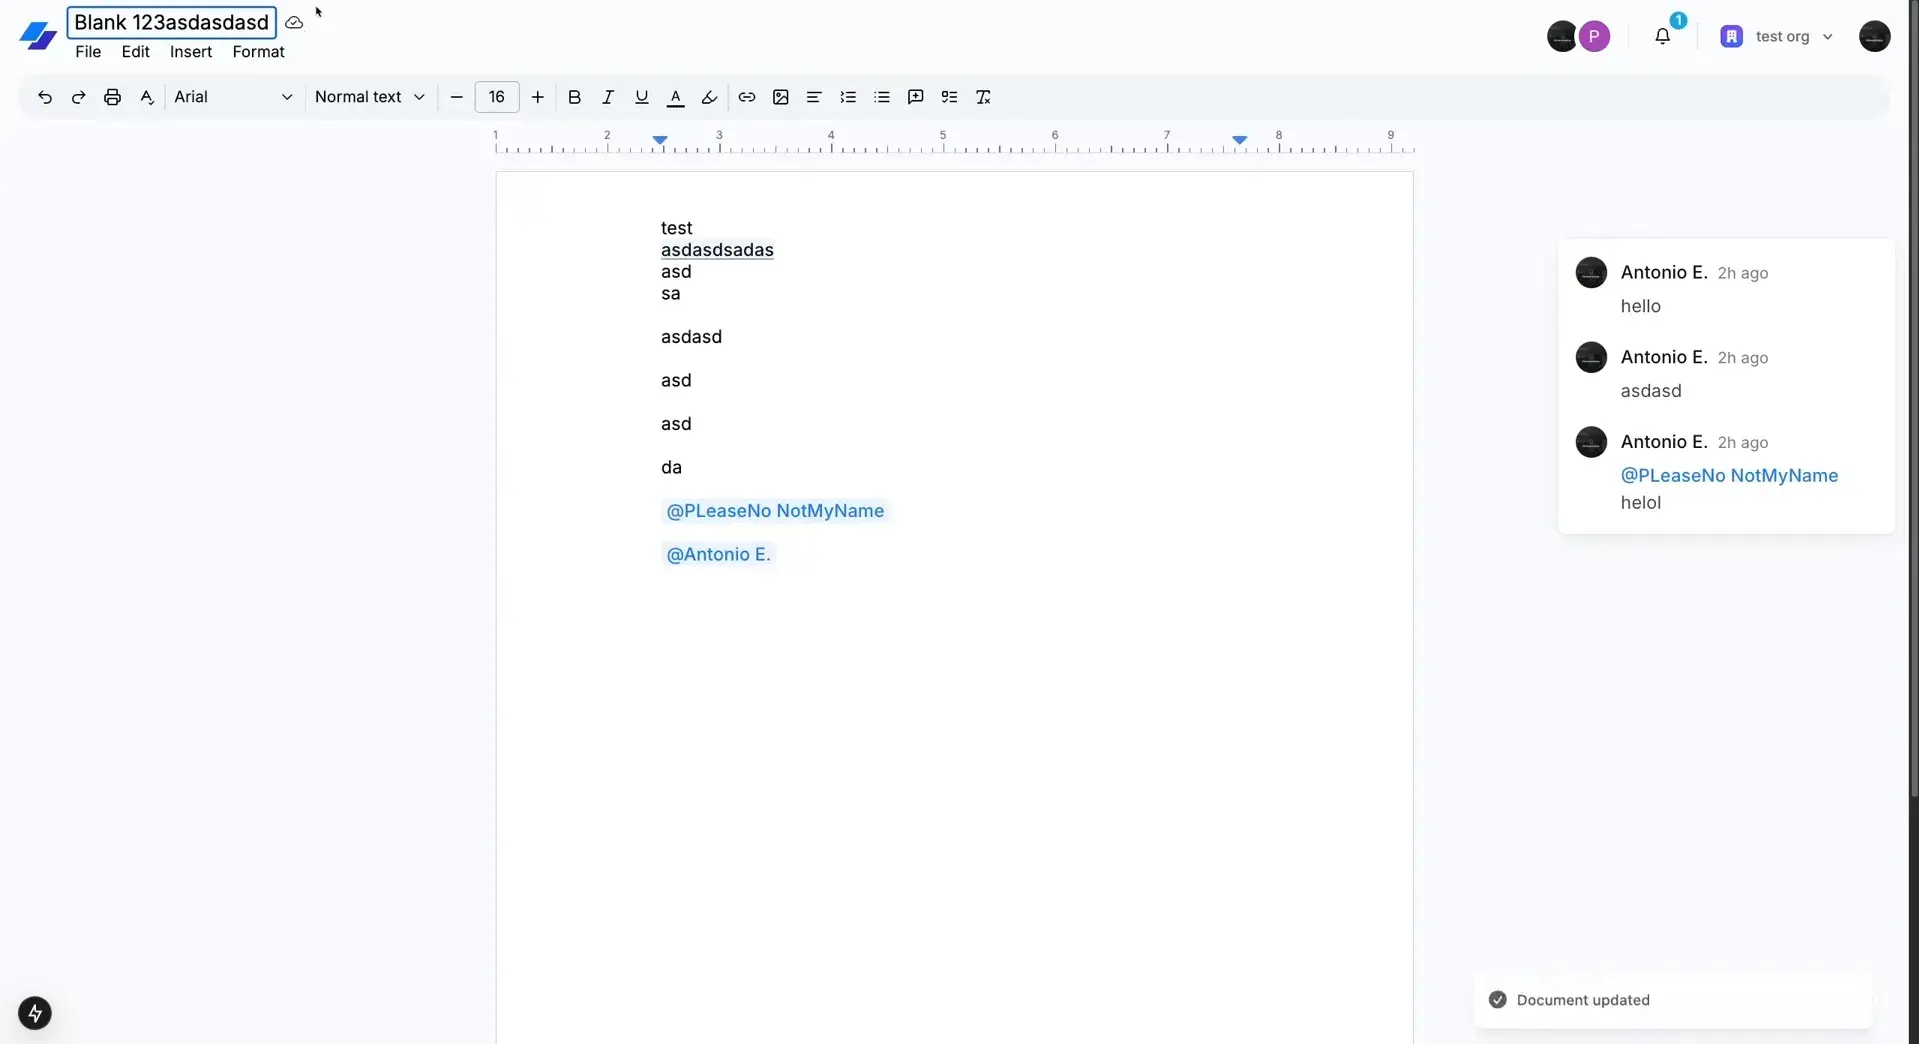
Task: Open the Insert menu
Action: tap(190, 52)
